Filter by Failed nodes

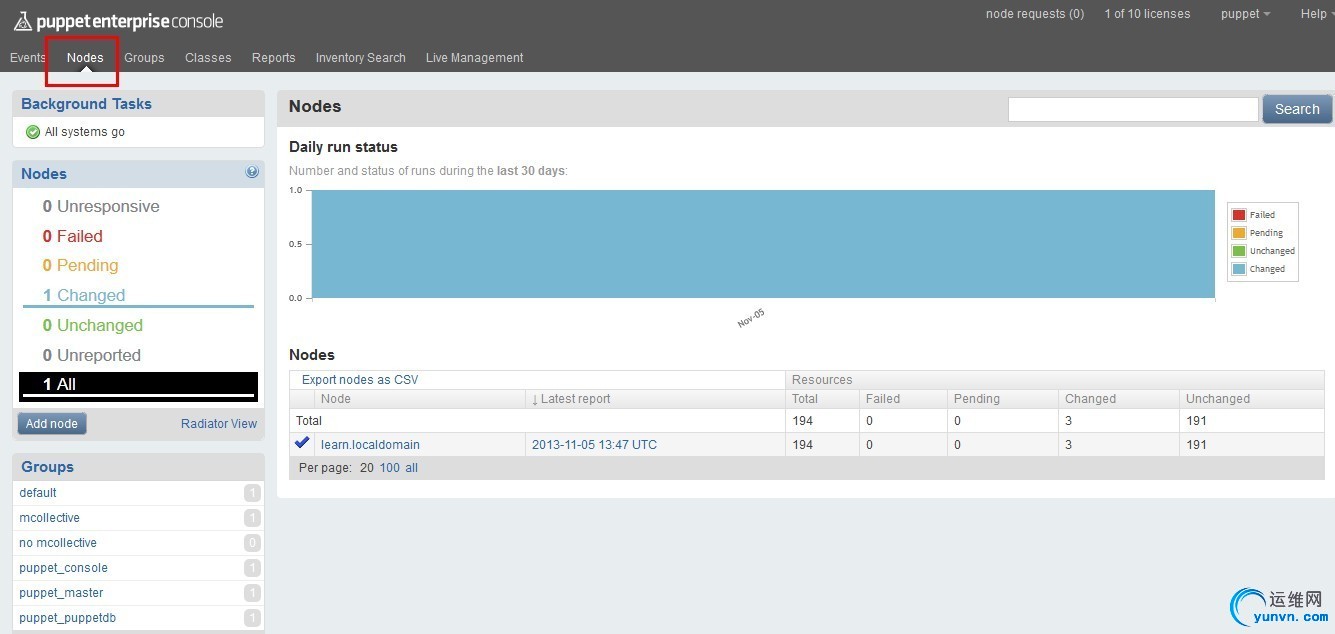point(72,237)
